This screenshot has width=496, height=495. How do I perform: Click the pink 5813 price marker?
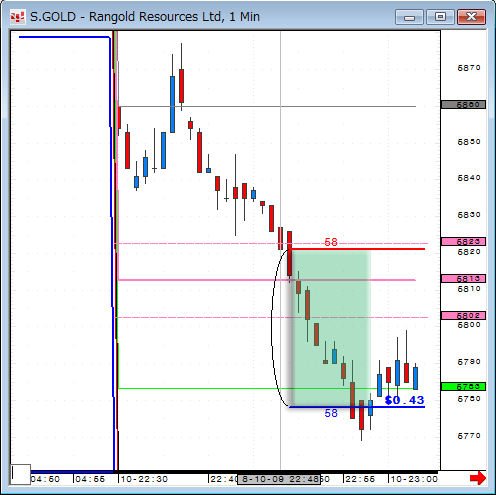tap(463, 278)
